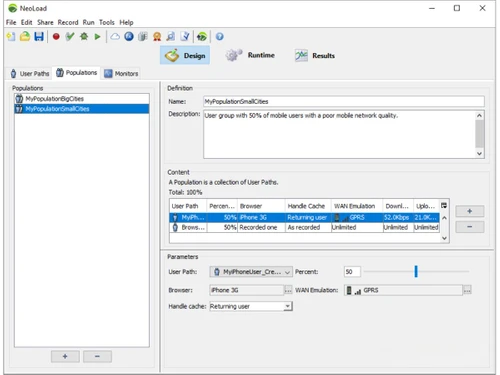Open the Handle cache dropdown
Screen dimensions: 500x375
pos(251,306)
